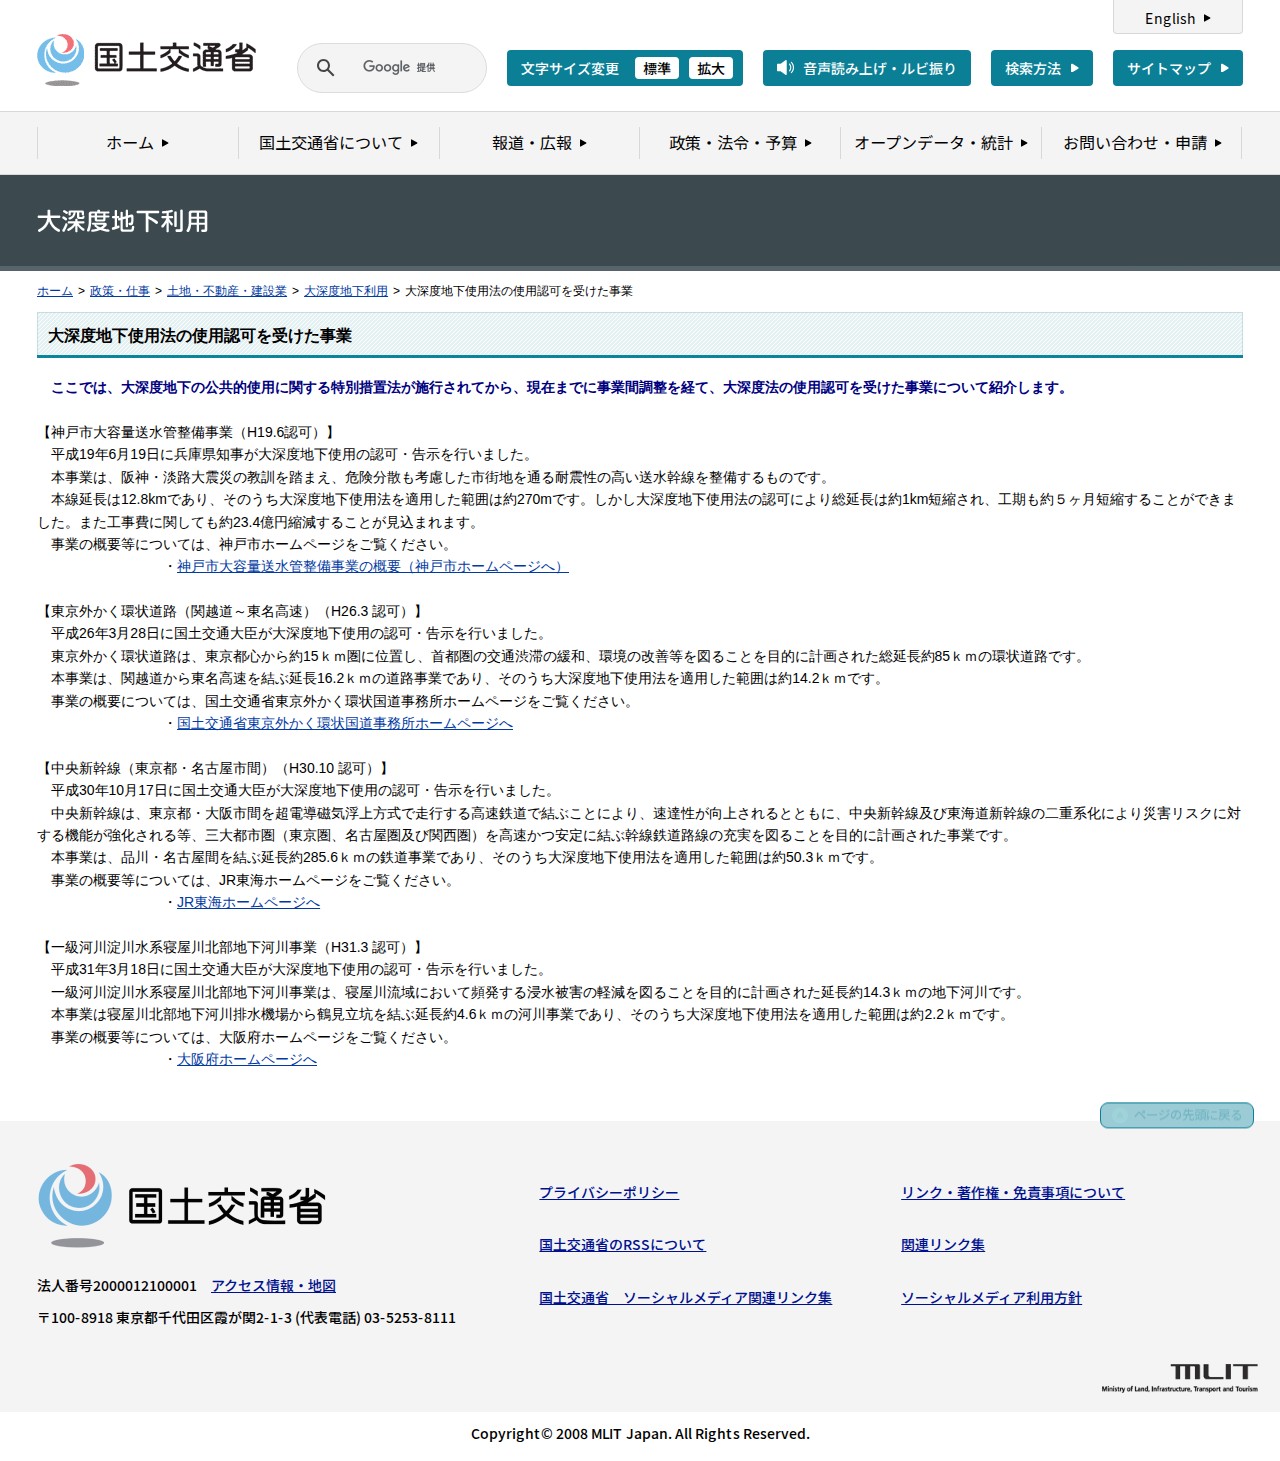Screen dimensions: 1280x1461
Task: Open the JR東海ホームページへ link
Action: pyautogui.click(x=248, y=902)
